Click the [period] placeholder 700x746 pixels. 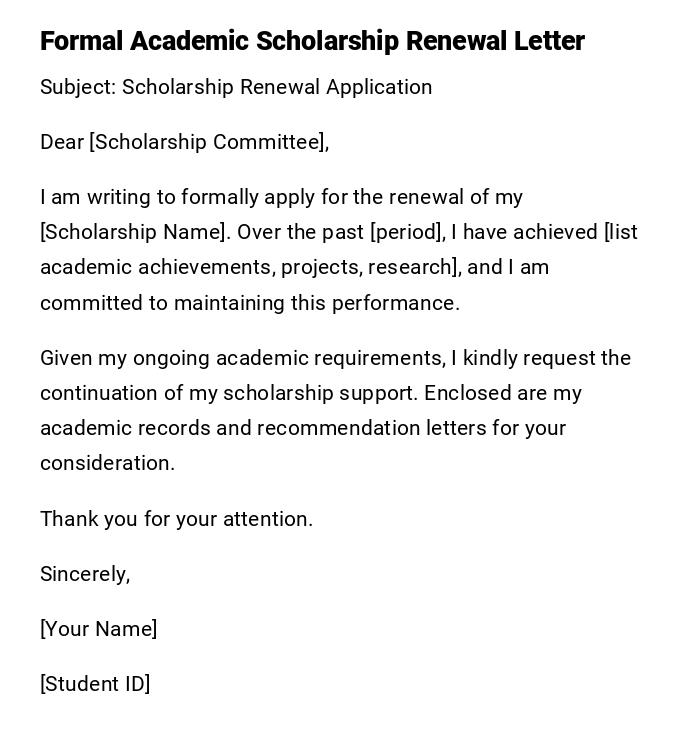point(407,232)
